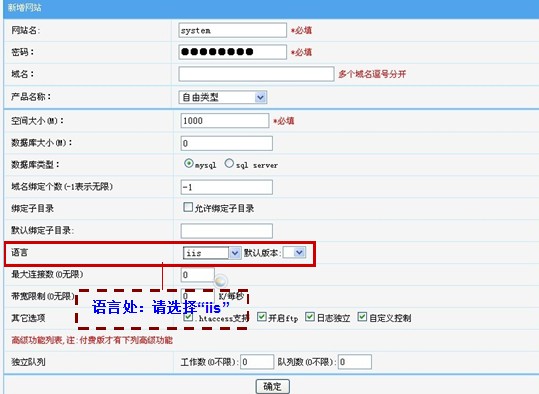
Task: Toggle the 日志独立 checkbox
Action: click(310, 317)
